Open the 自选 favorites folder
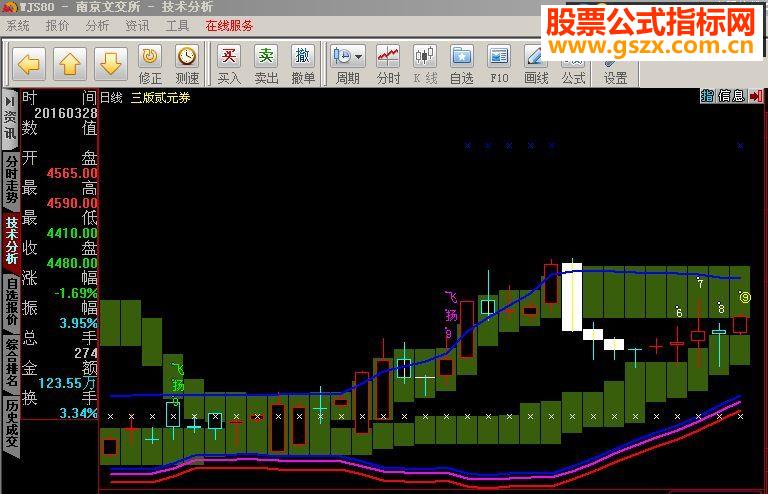Image resolution: width=768 pixels, height=494 pixels. point(462,65)
